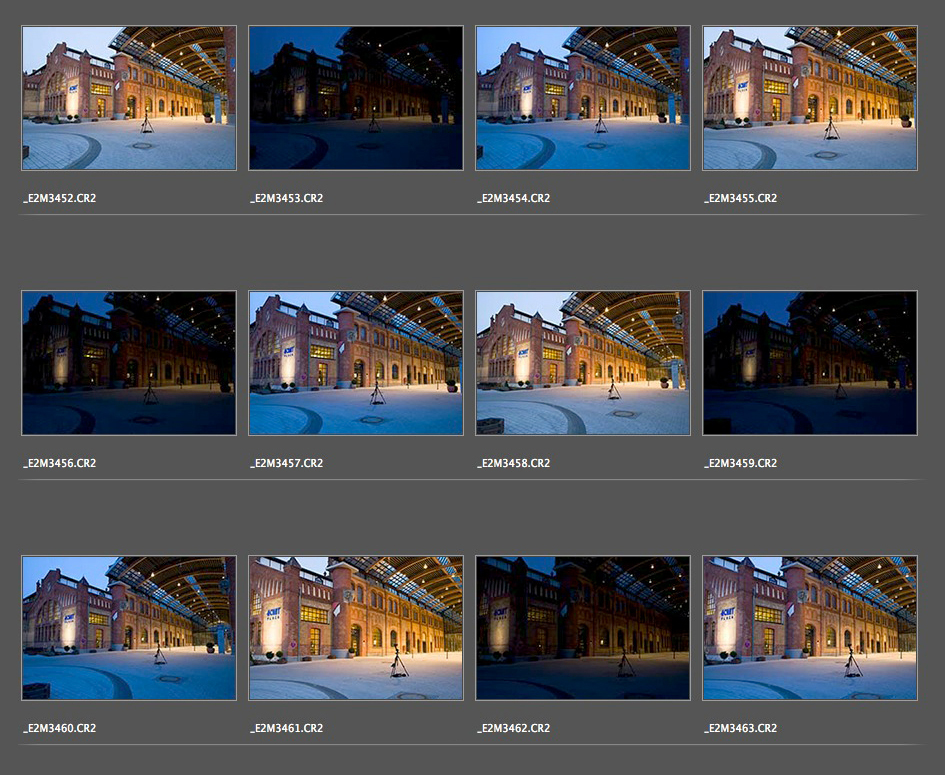Click thumbnail image _E2M3461.CR2
Screen dimensions: 945x775
[x=356, y=628]
